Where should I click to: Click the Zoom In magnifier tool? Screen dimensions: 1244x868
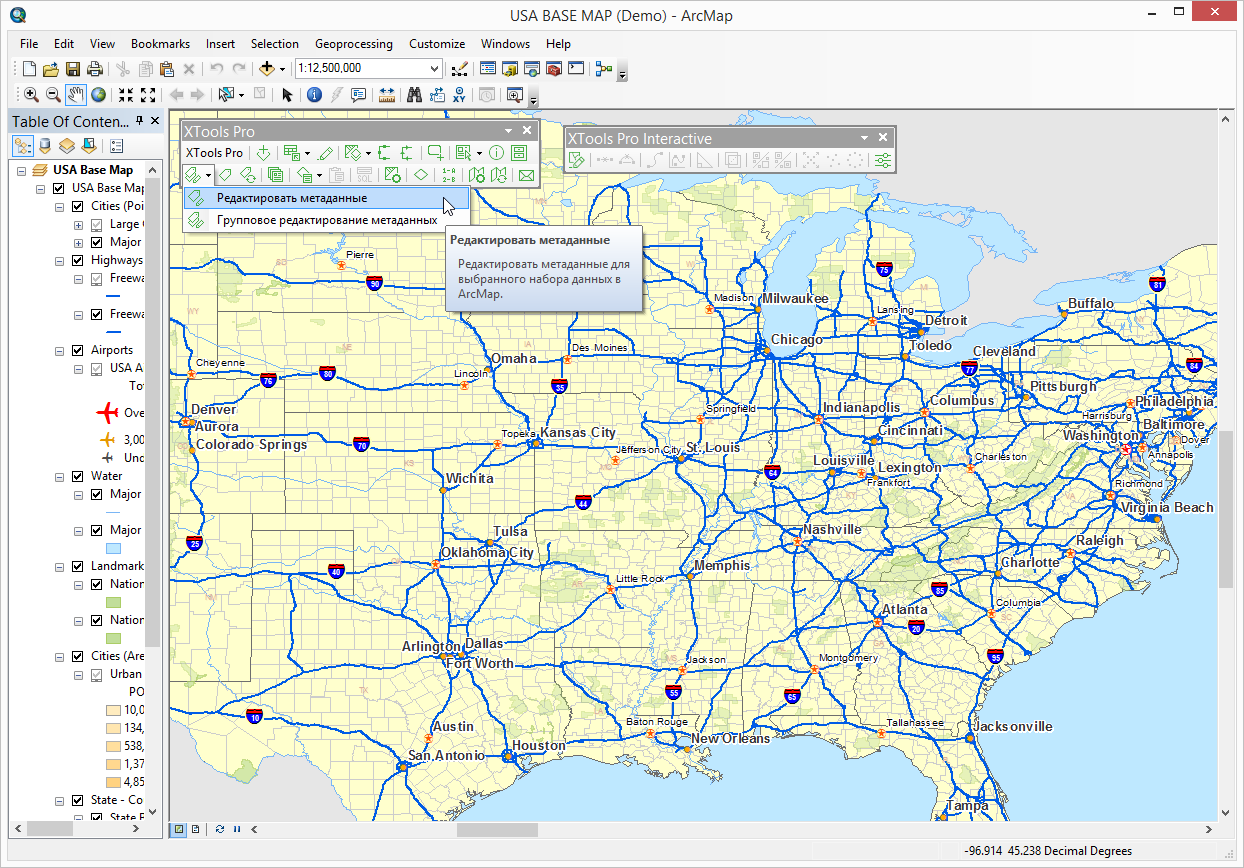(x=31, y=95)
